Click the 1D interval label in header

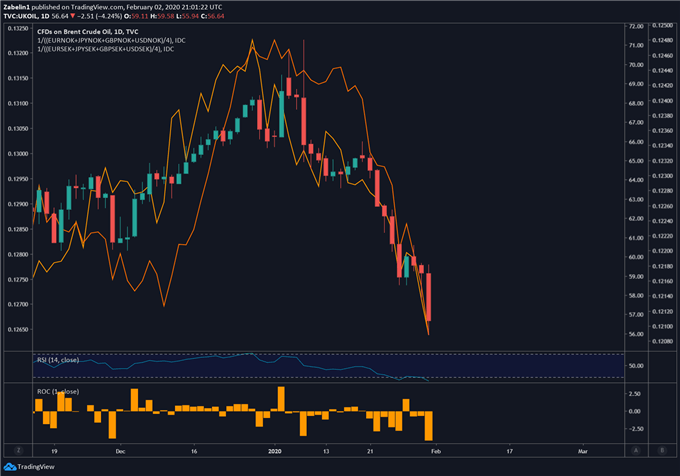pos(45,16)
